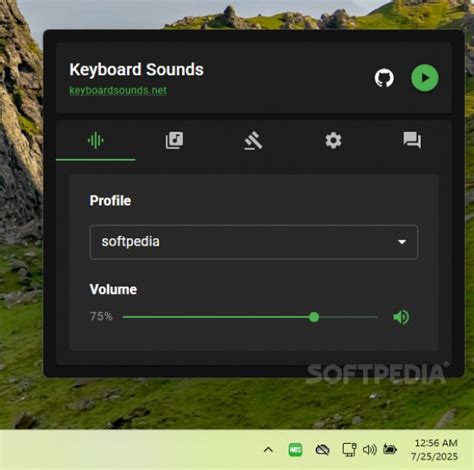Open the GitHub repository icon
The width and height of the screenshot is (474, 470).
[x=384, y=78]
